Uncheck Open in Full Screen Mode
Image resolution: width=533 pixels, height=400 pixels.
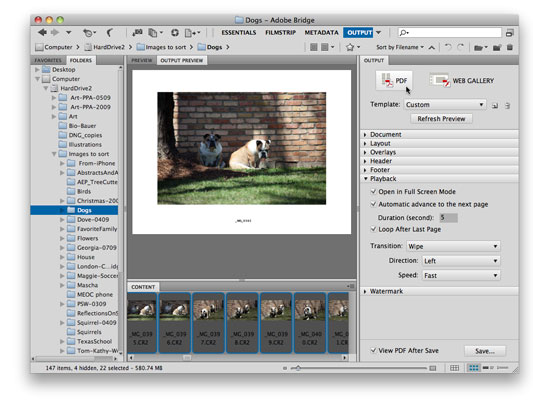coord(373,192)
